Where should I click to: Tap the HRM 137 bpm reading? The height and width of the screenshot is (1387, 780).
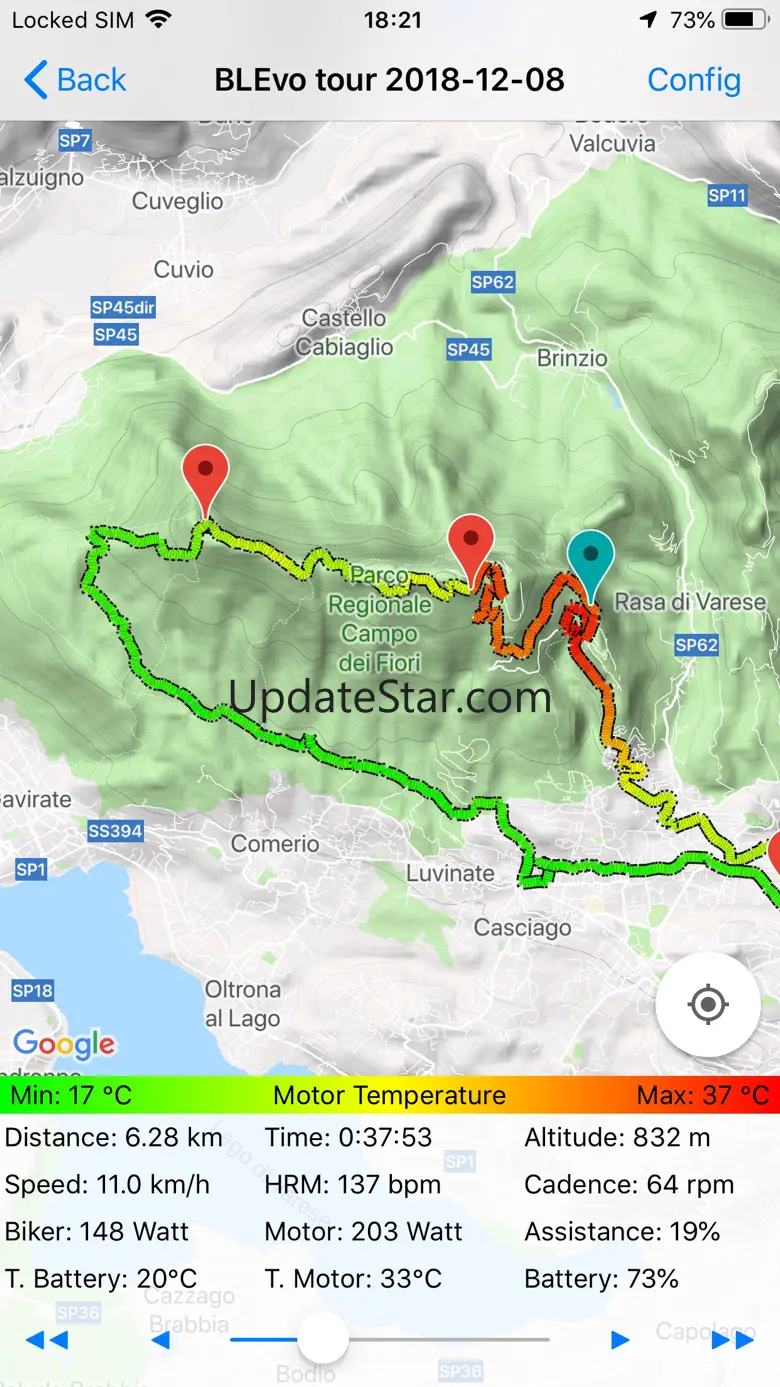coord(352,1184)
